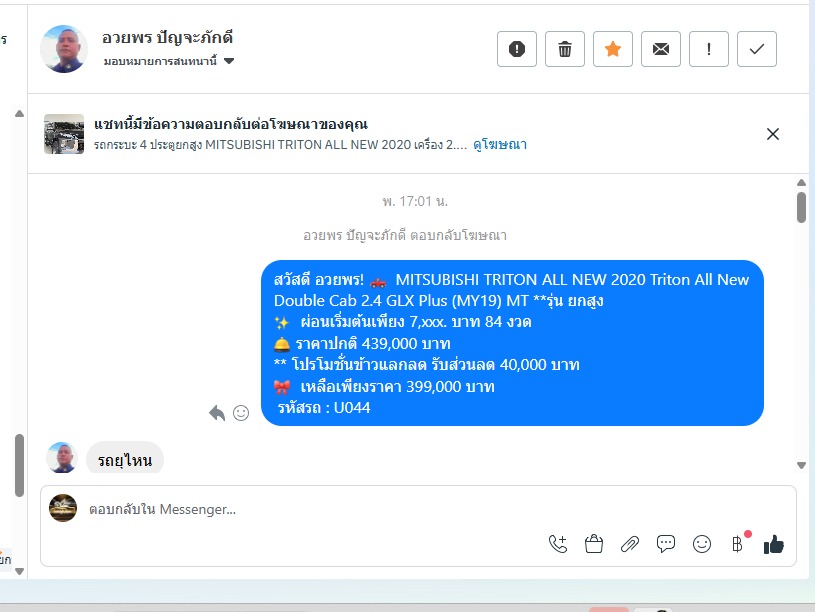Open saved replies speech bubble icon
Viewport: 815px width, 612px height.
666,544
